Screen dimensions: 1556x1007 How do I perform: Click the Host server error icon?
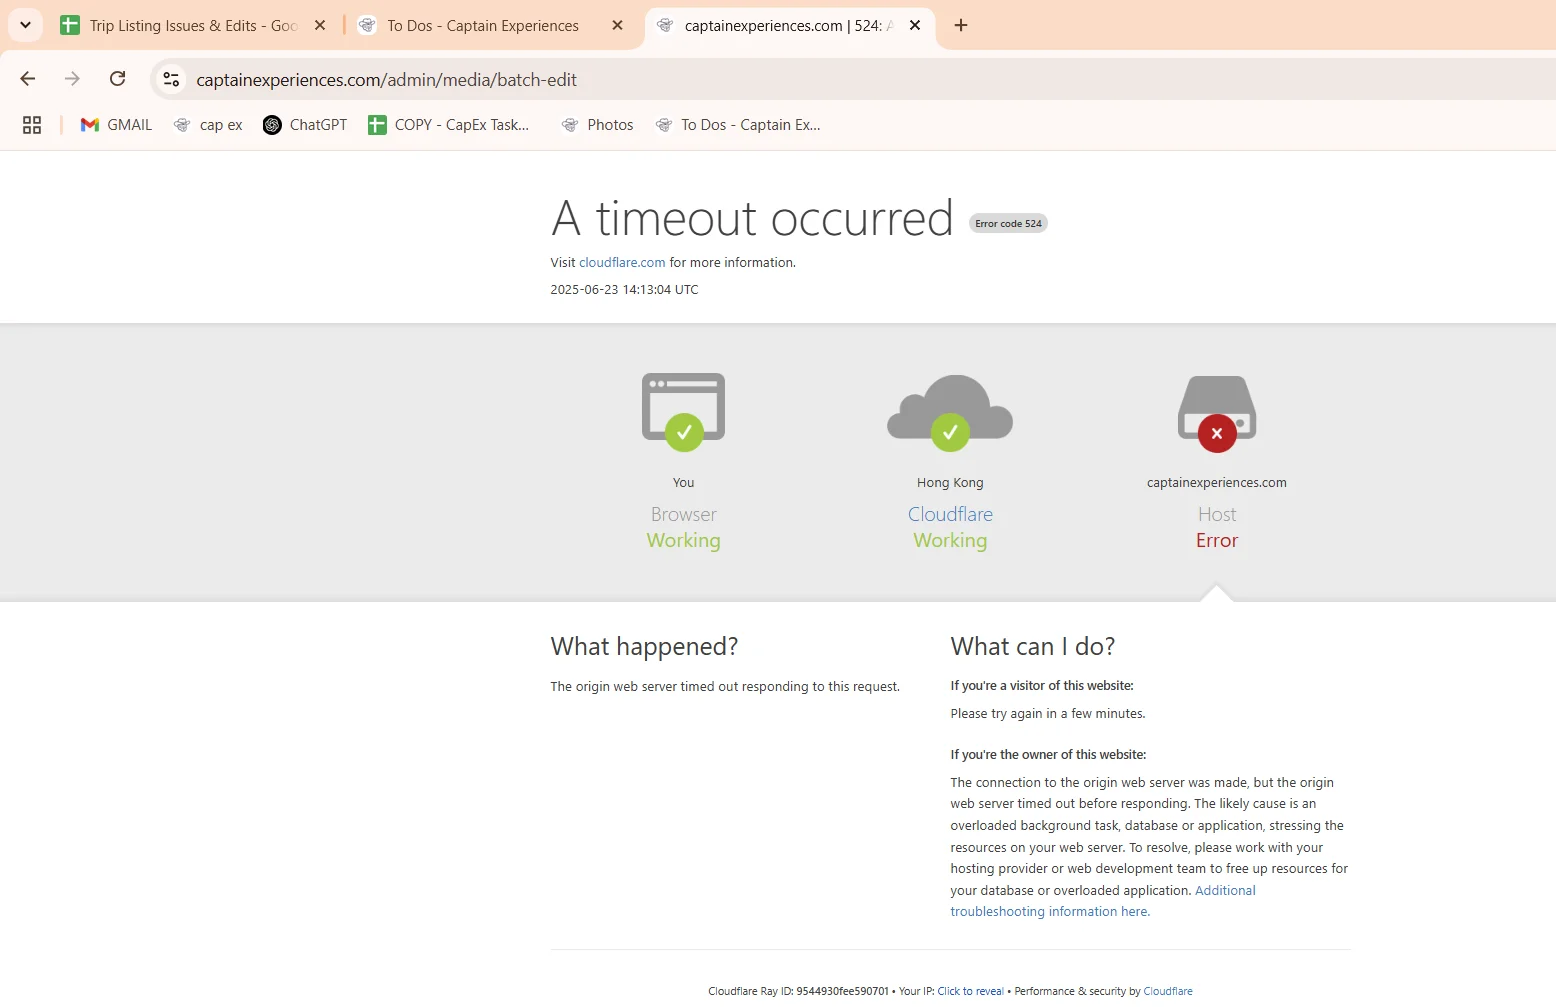(x=1217, y=413)
